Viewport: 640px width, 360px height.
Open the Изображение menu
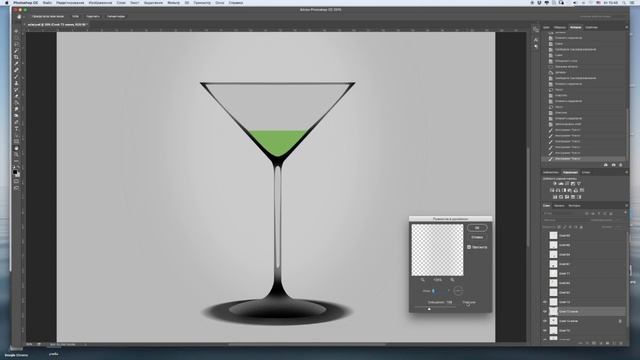(x=100, y=3)
